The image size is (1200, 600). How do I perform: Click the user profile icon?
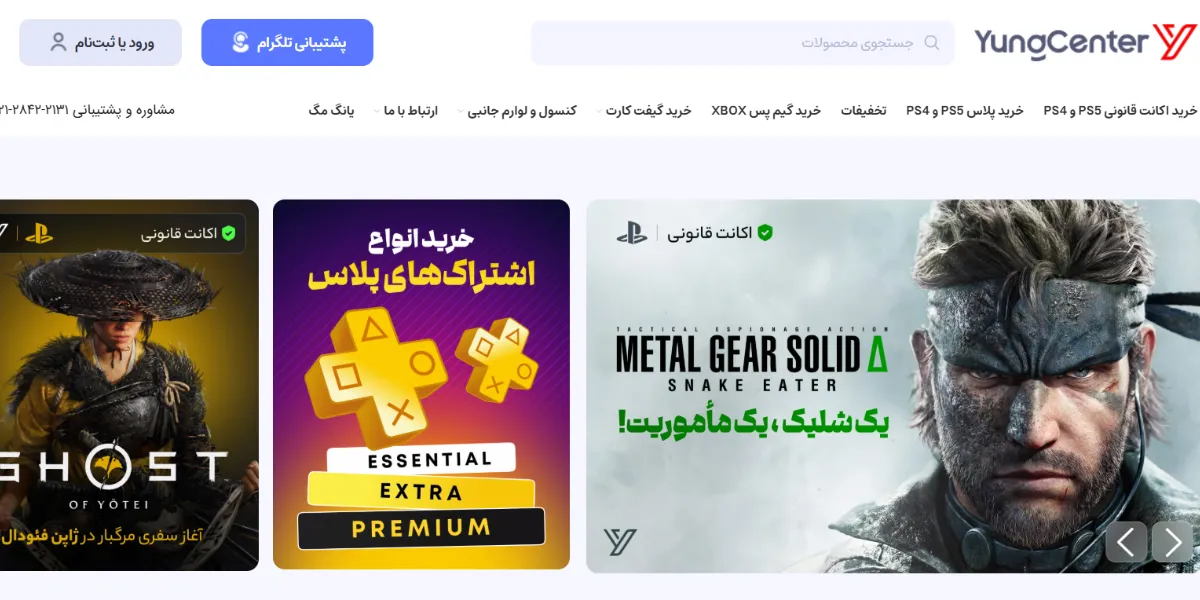point(59,43)
